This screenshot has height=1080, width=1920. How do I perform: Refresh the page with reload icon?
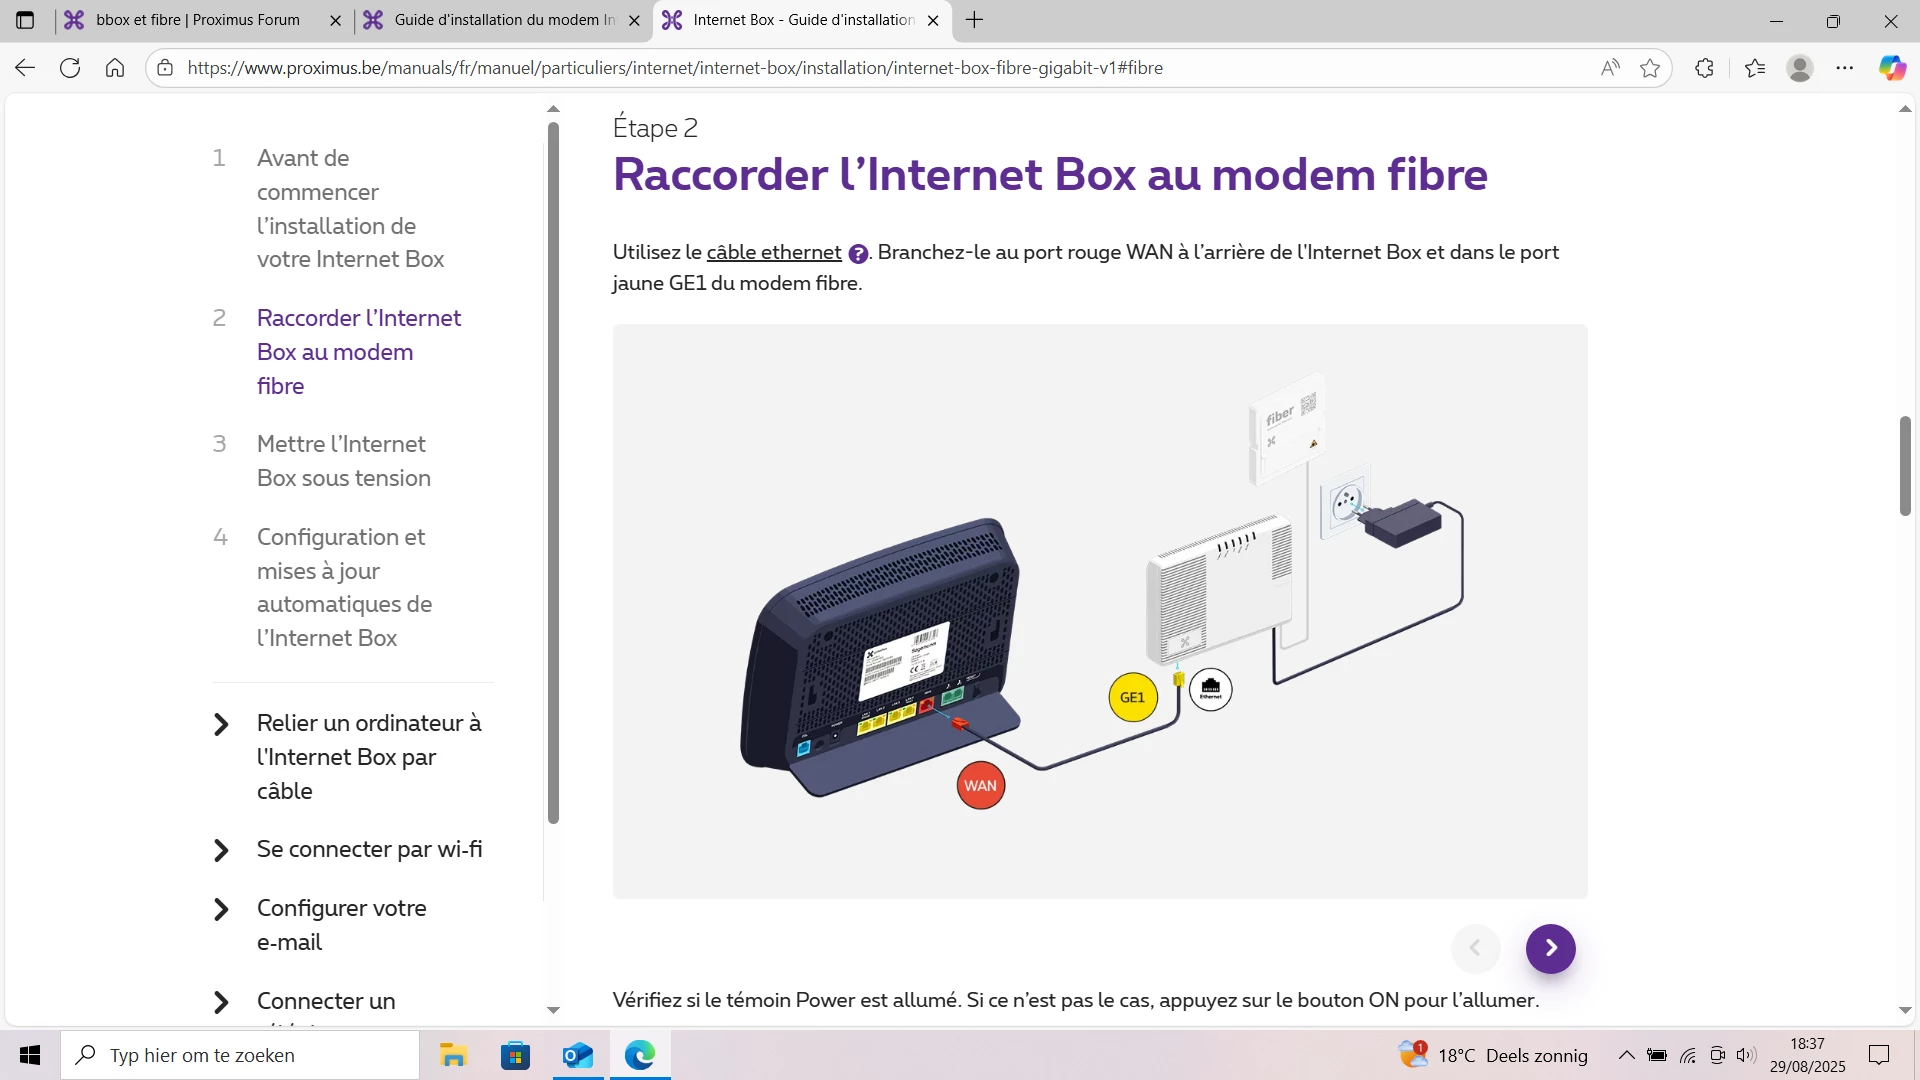(70, 68)
